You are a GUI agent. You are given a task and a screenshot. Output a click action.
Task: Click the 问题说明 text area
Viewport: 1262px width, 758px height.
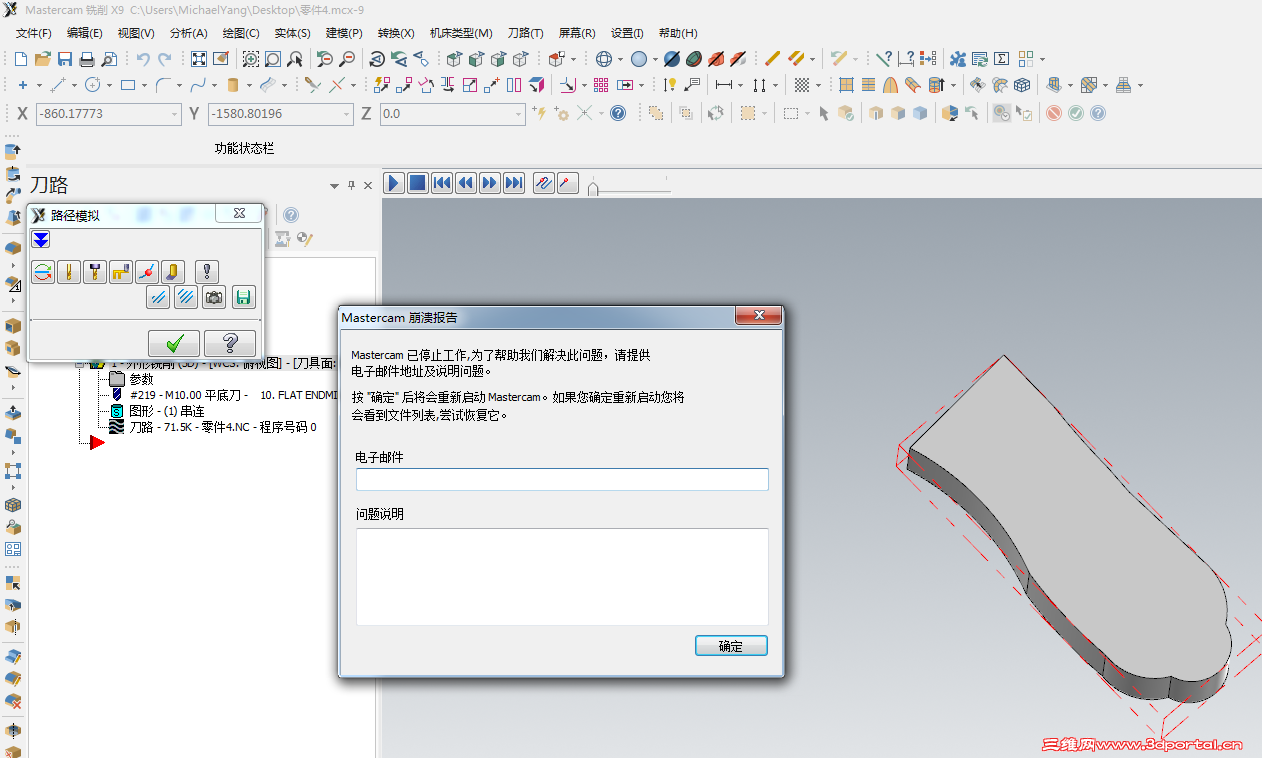coord(562,577)
